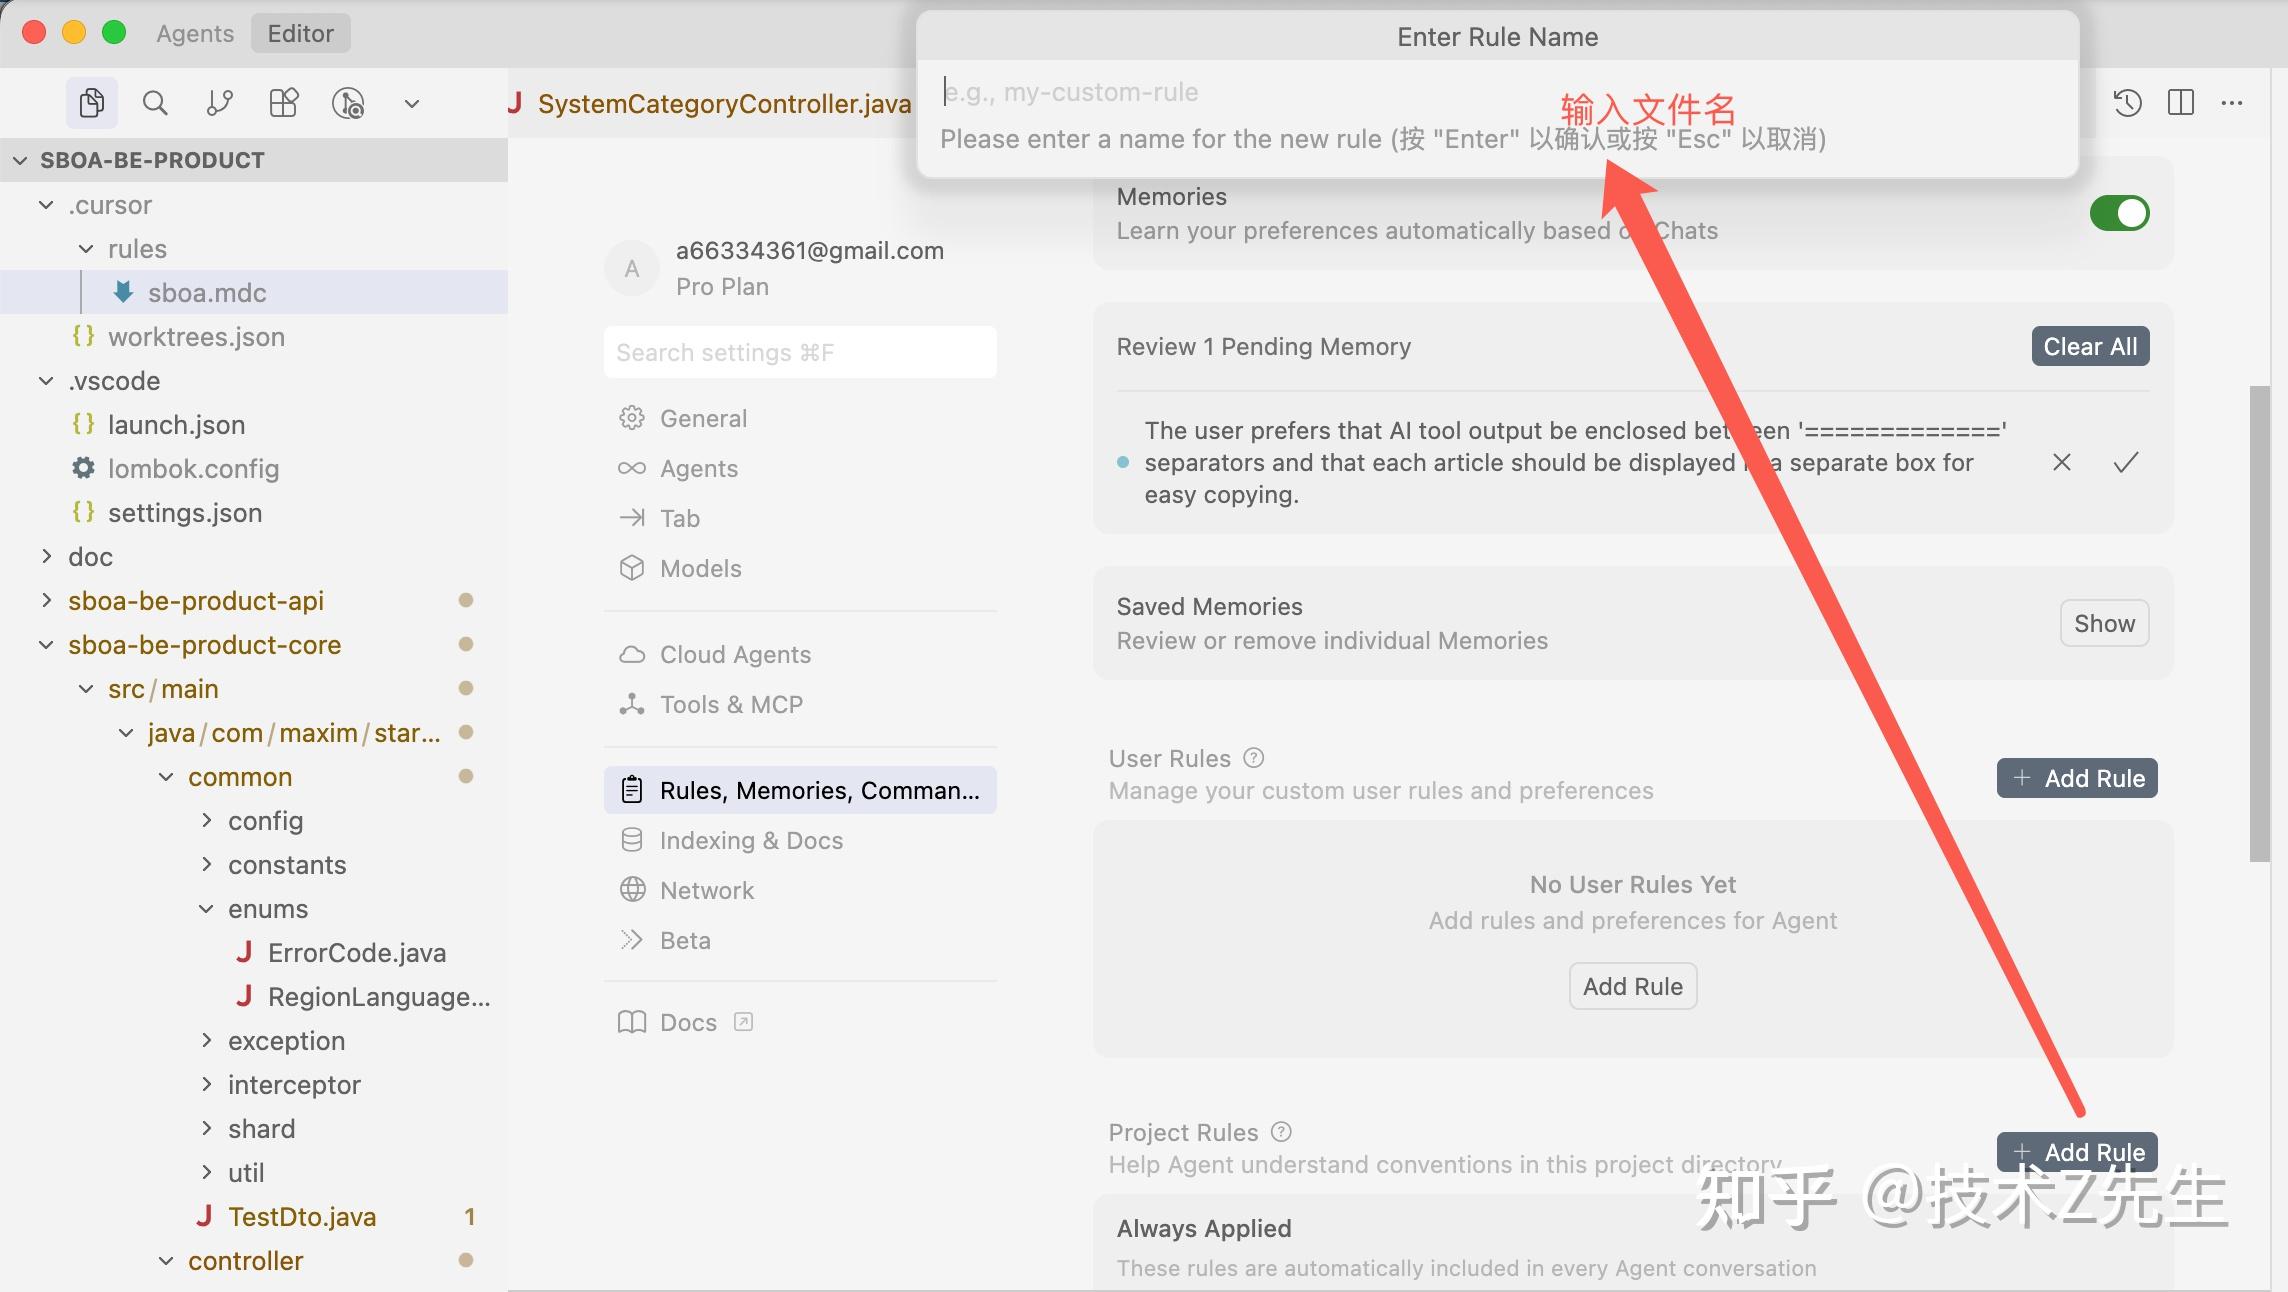Open the Explorer files icon
Screen dimensions: 2288x1292
92,103
